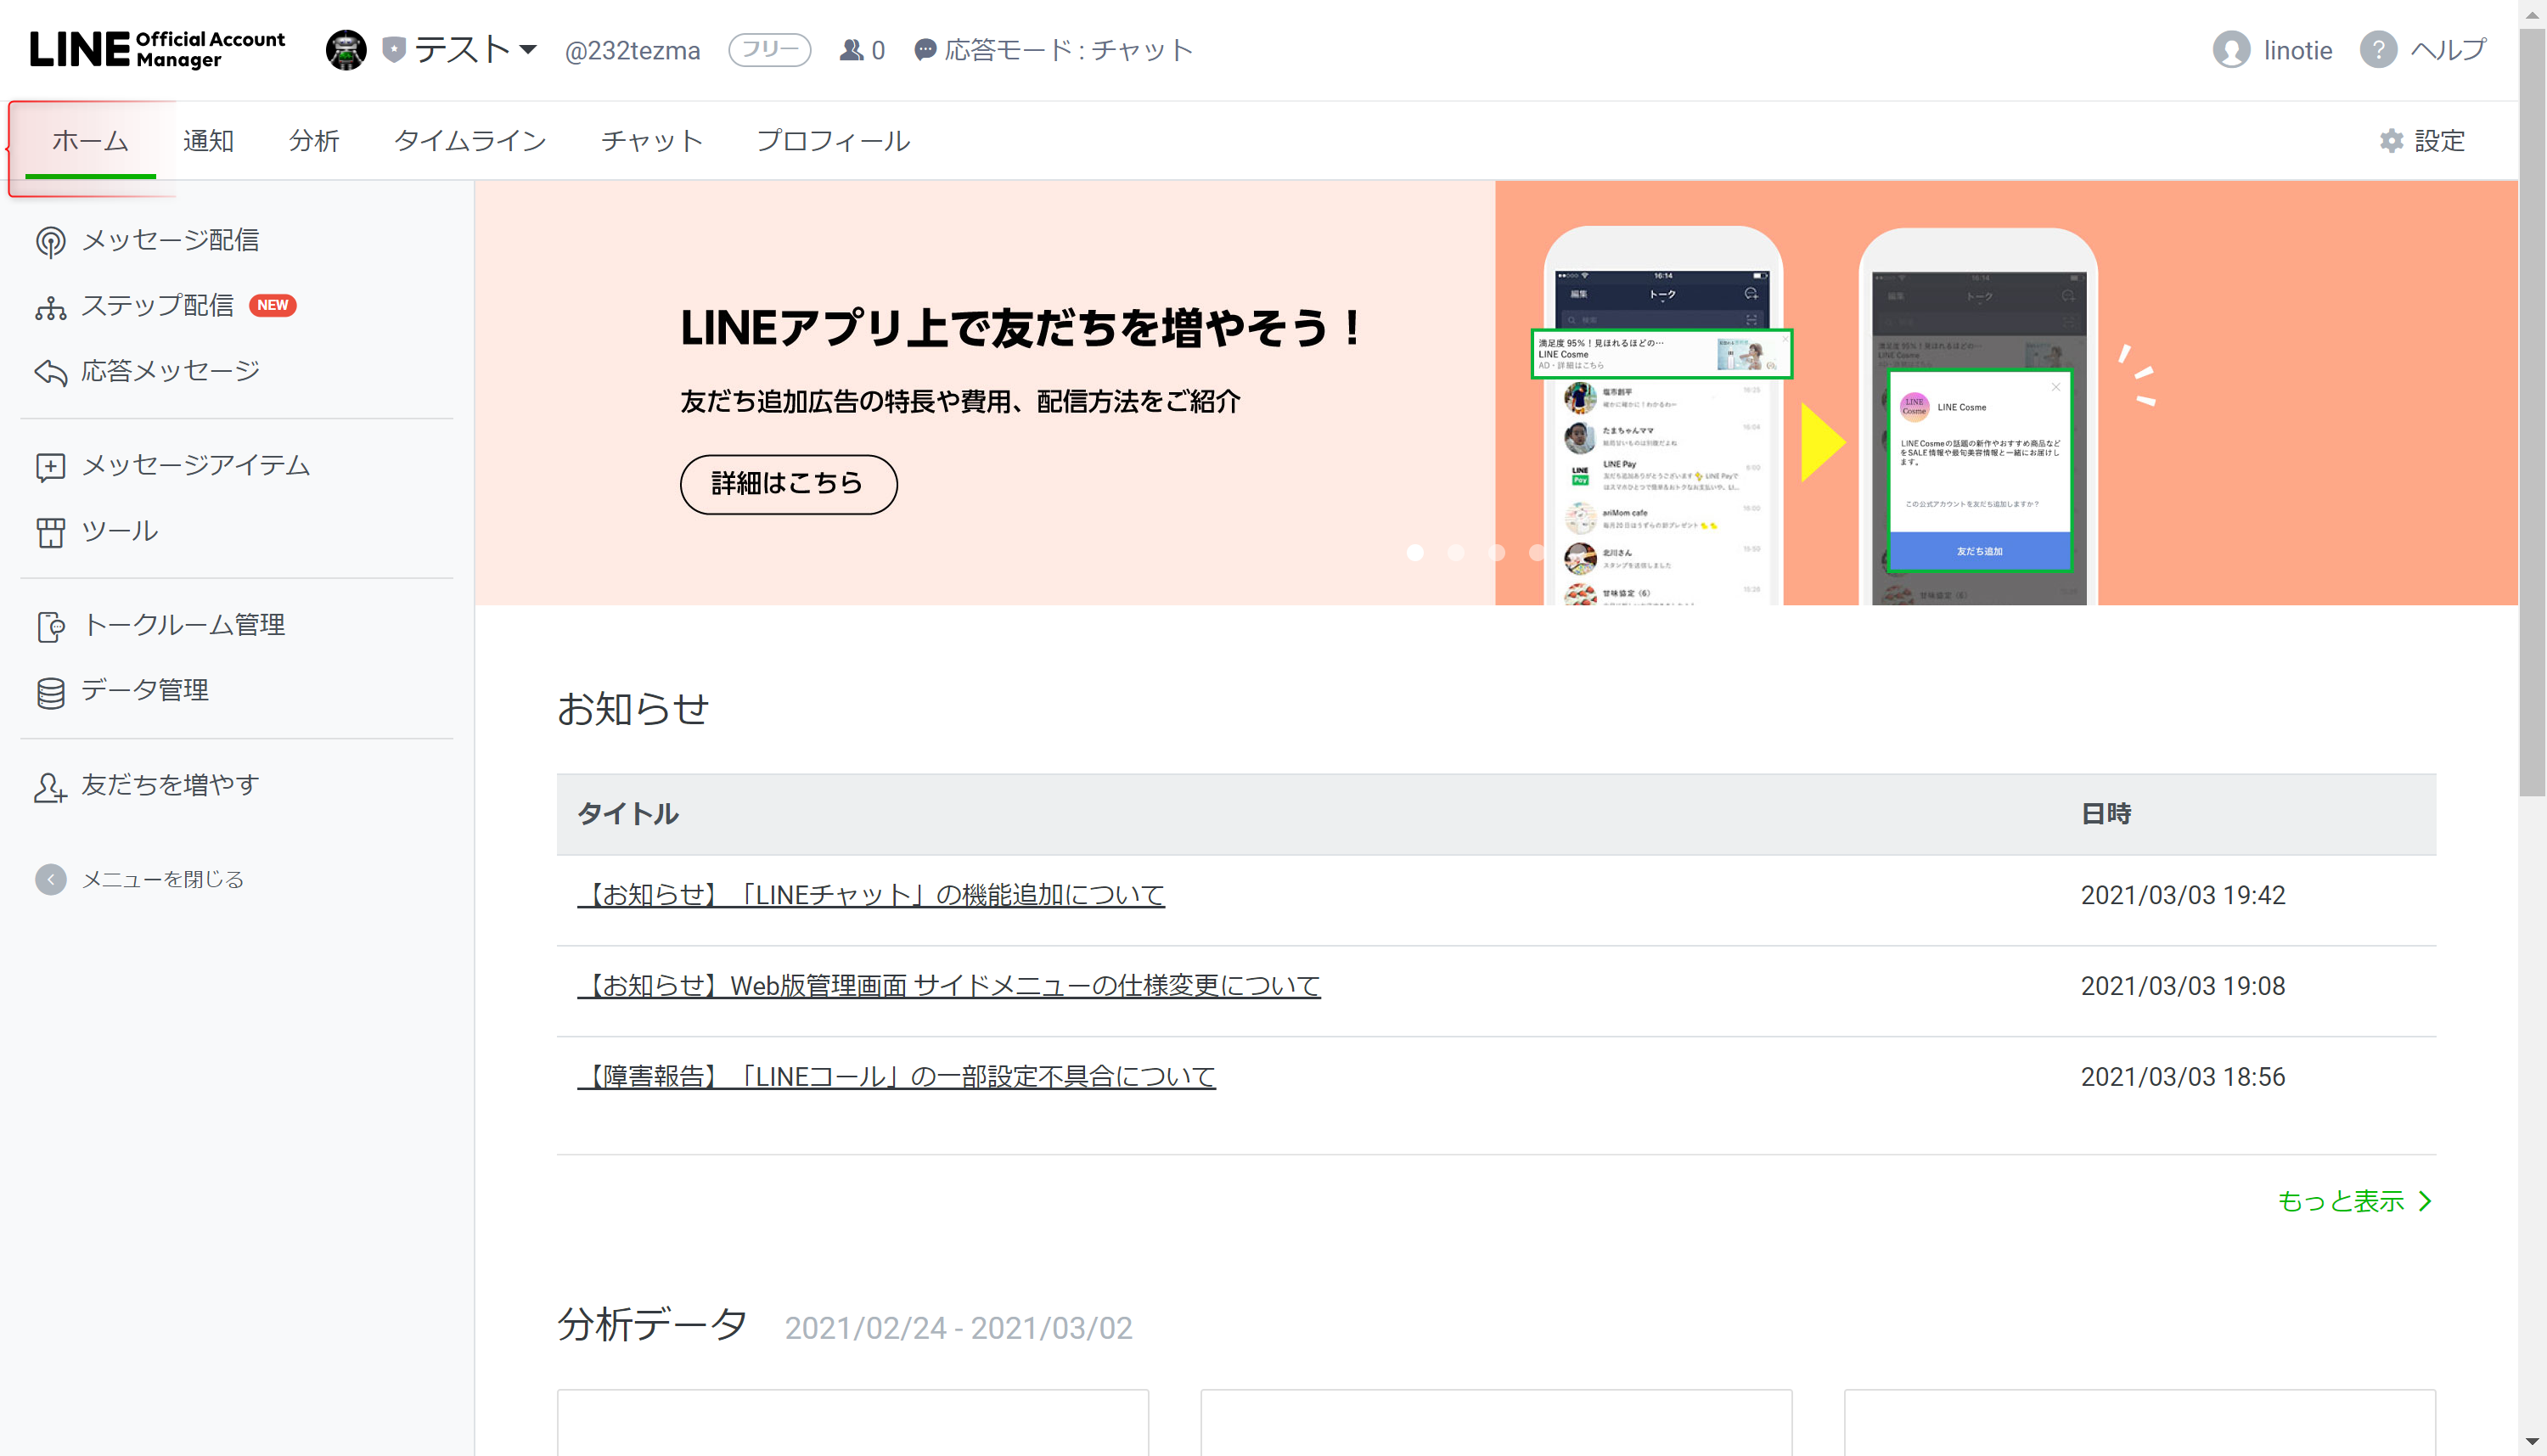Open the テスト account dropdown arrow
This screenshot has height=1456, width=2547.
tap(529, 49)
